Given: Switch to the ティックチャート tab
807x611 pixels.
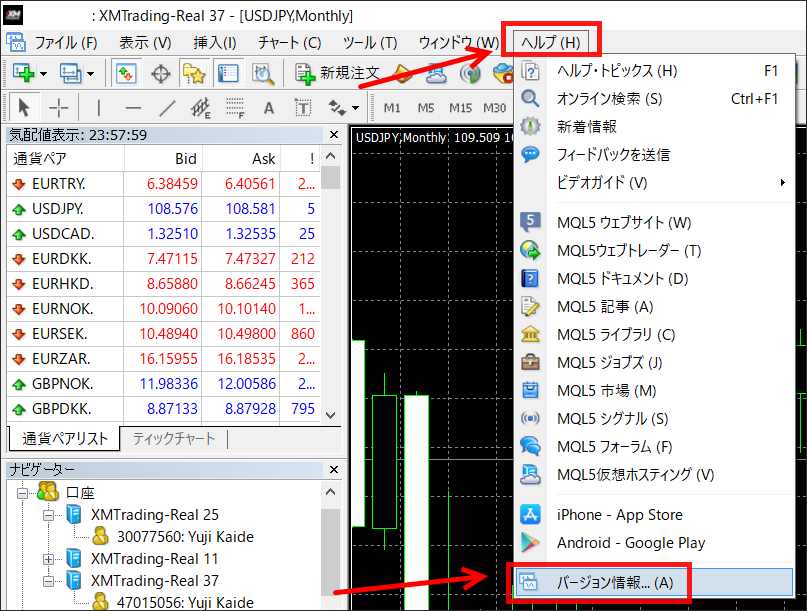Looking at the screenshot, I should pyautogui.click(x=173, y=438).
